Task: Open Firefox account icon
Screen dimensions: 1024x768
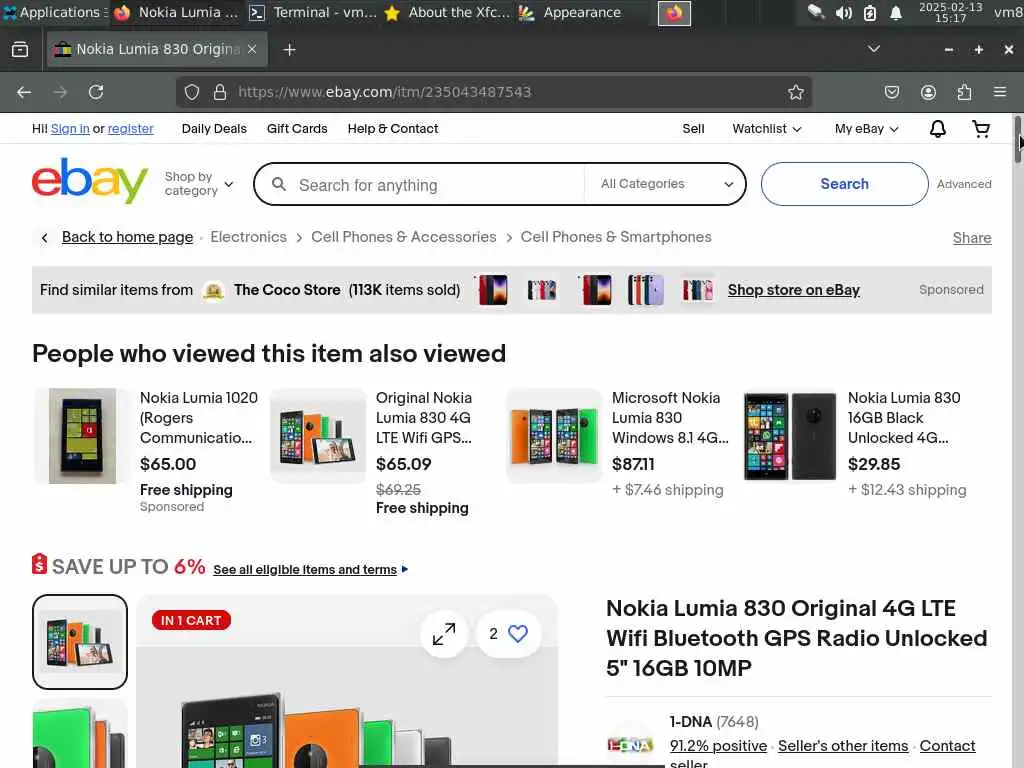Action: coord(928,92)
